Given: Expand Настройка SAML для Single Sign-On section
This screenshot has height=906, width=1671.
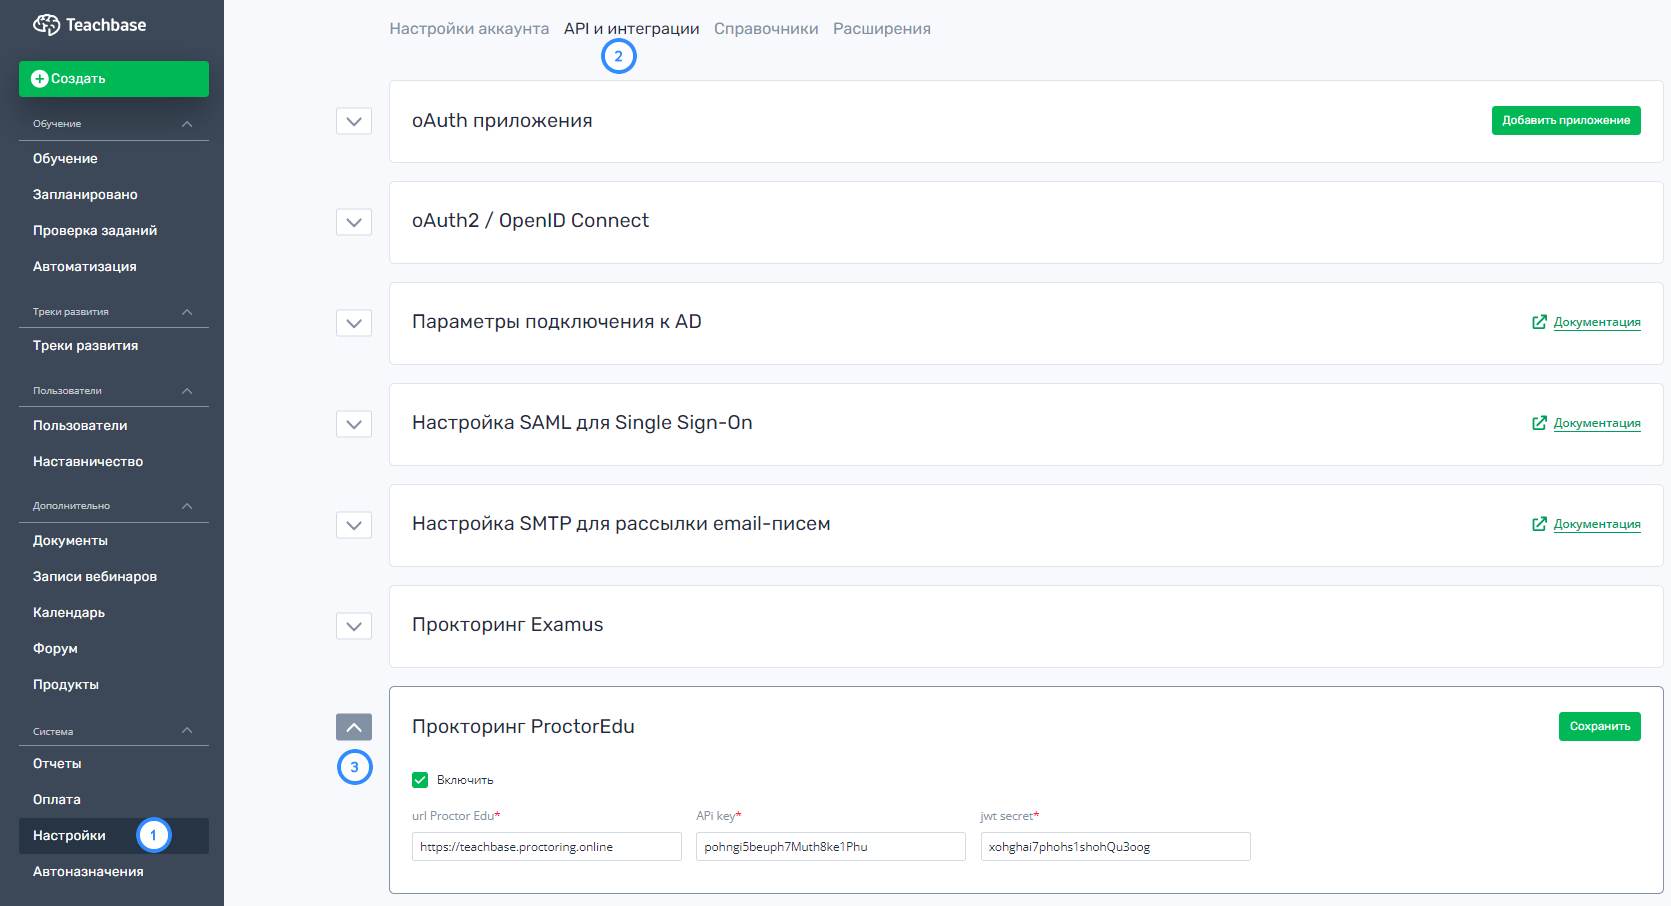Looking at the screenshot, I should tap(354, 424).
